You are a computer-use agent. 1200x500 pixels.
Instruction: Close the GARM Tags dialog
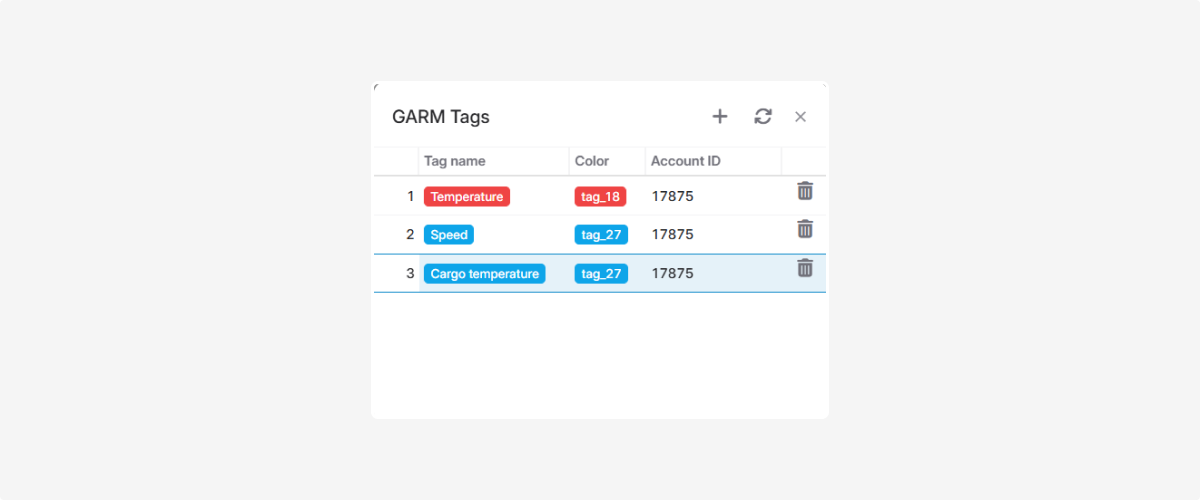coord(800,117)
